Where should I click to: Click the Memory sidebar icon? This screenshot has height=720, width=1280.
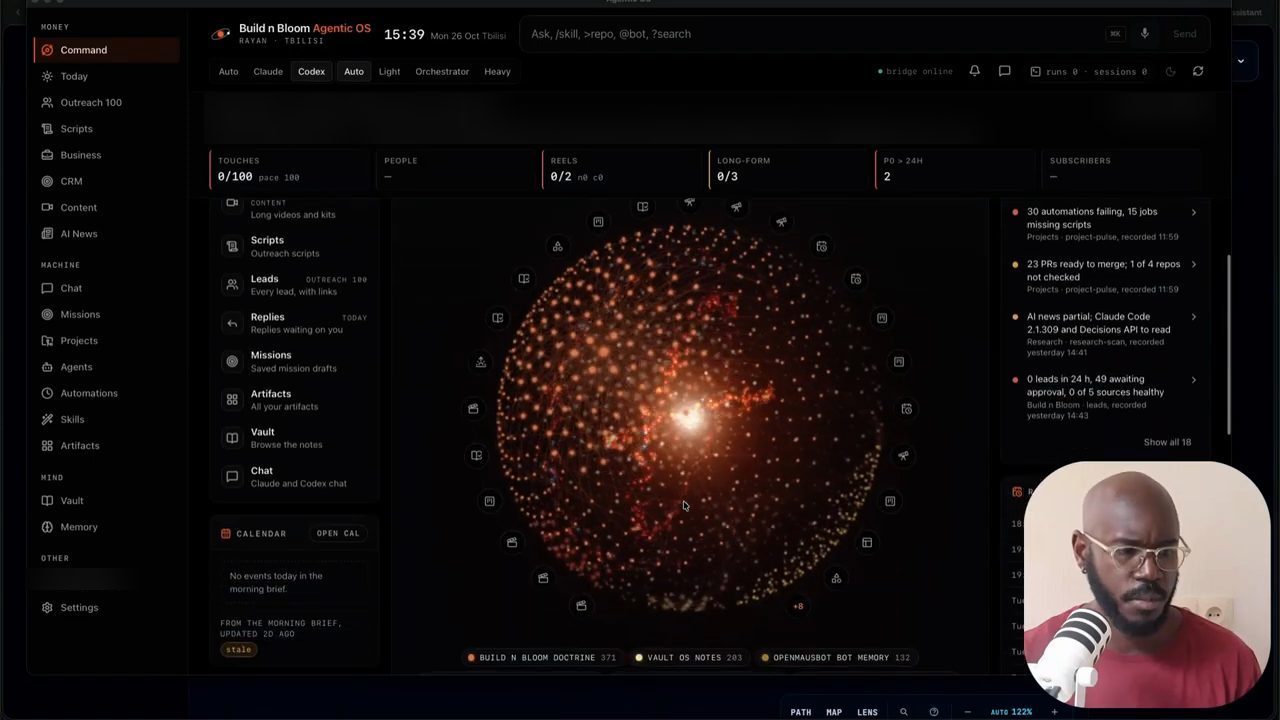coord(47,527)
